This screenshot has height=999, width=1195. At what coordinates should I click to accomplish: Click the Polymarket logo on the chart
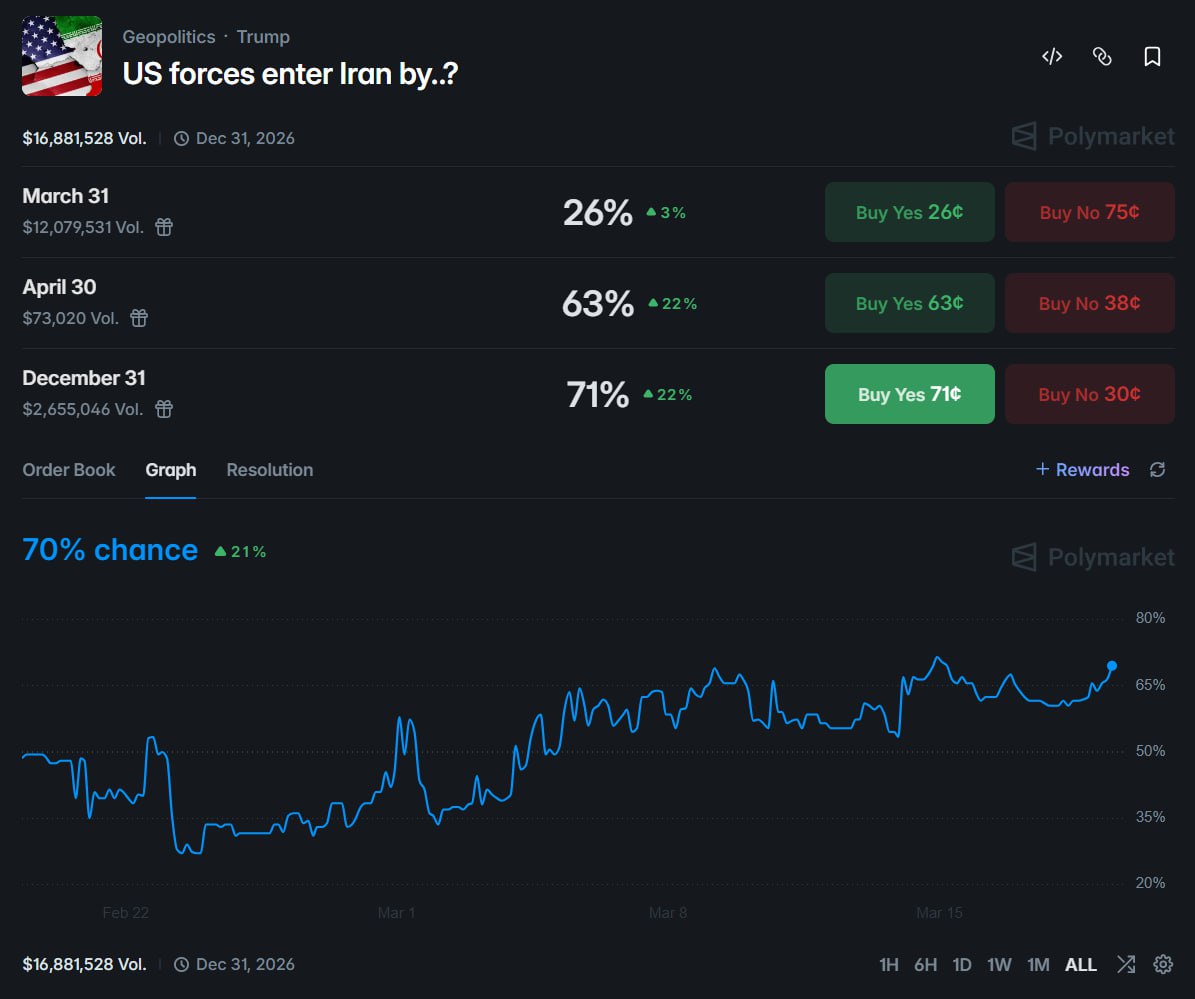pos(1091,557)
